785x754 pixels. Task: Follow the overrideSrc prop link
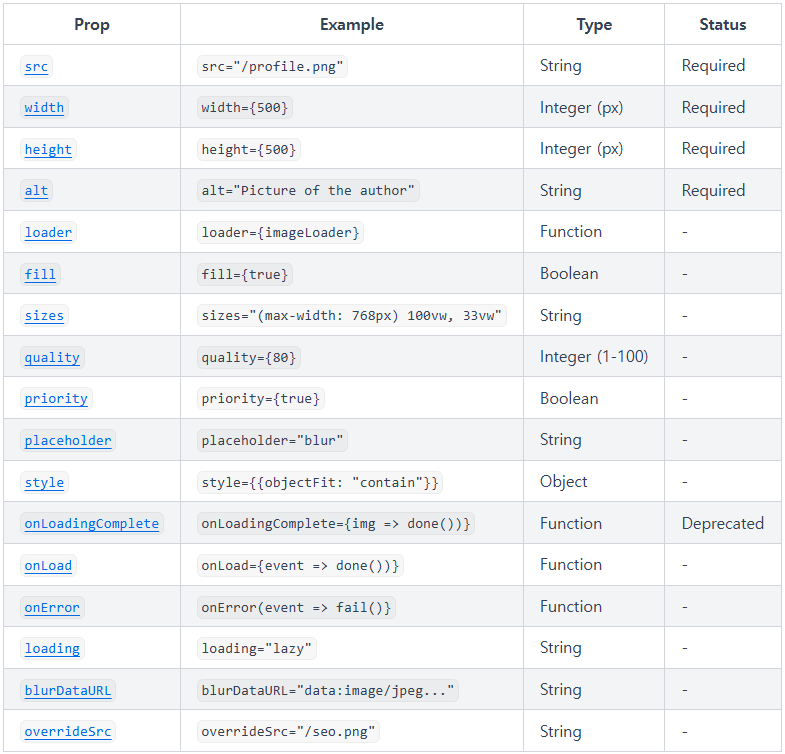tap(68, 732)
